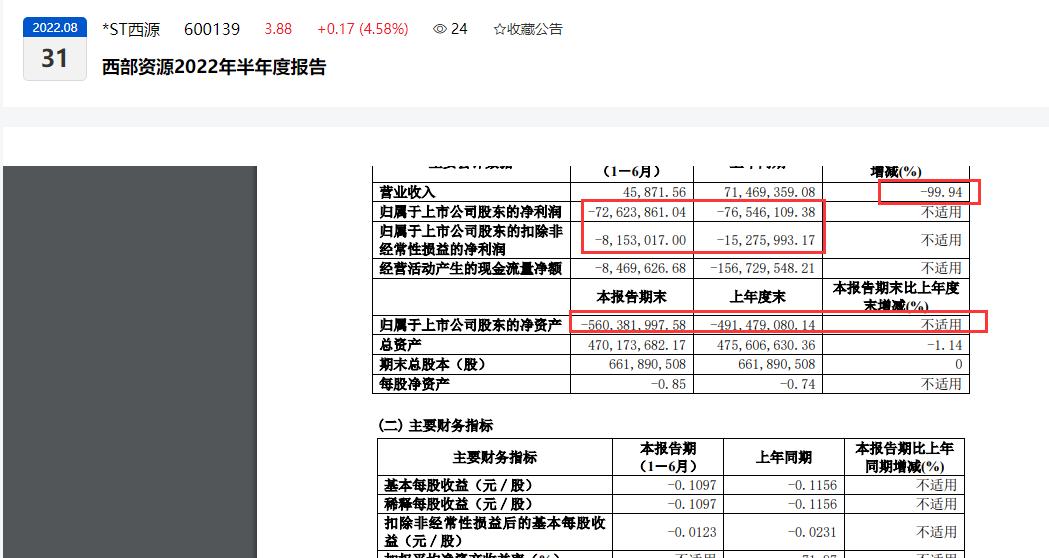Screen dimensions: 1049x558
Task: Click the 本报告期末 column header
Action: pyautogui.click(x=632, y=296)
